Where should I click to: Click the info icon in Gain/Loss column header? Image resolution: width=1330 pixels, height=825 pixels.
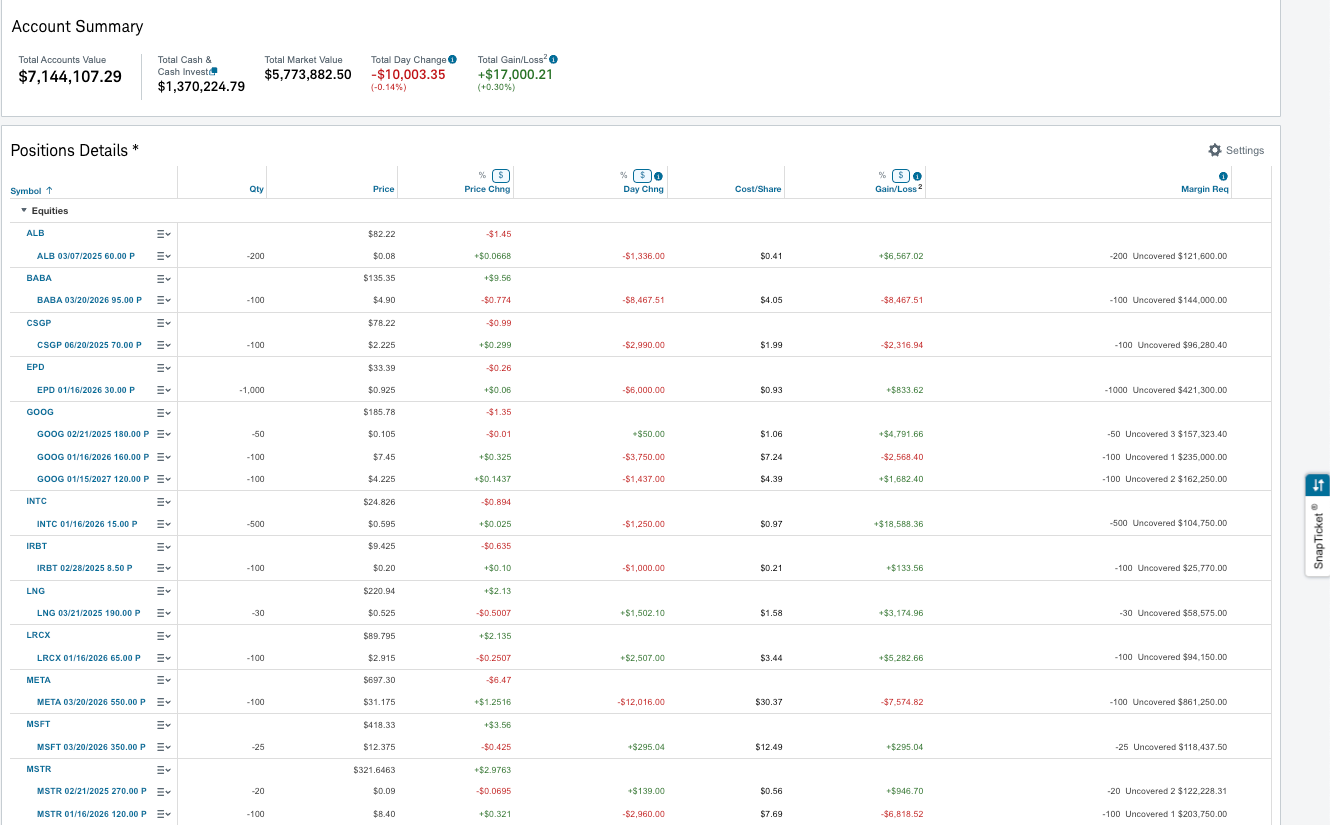point(918,177)
